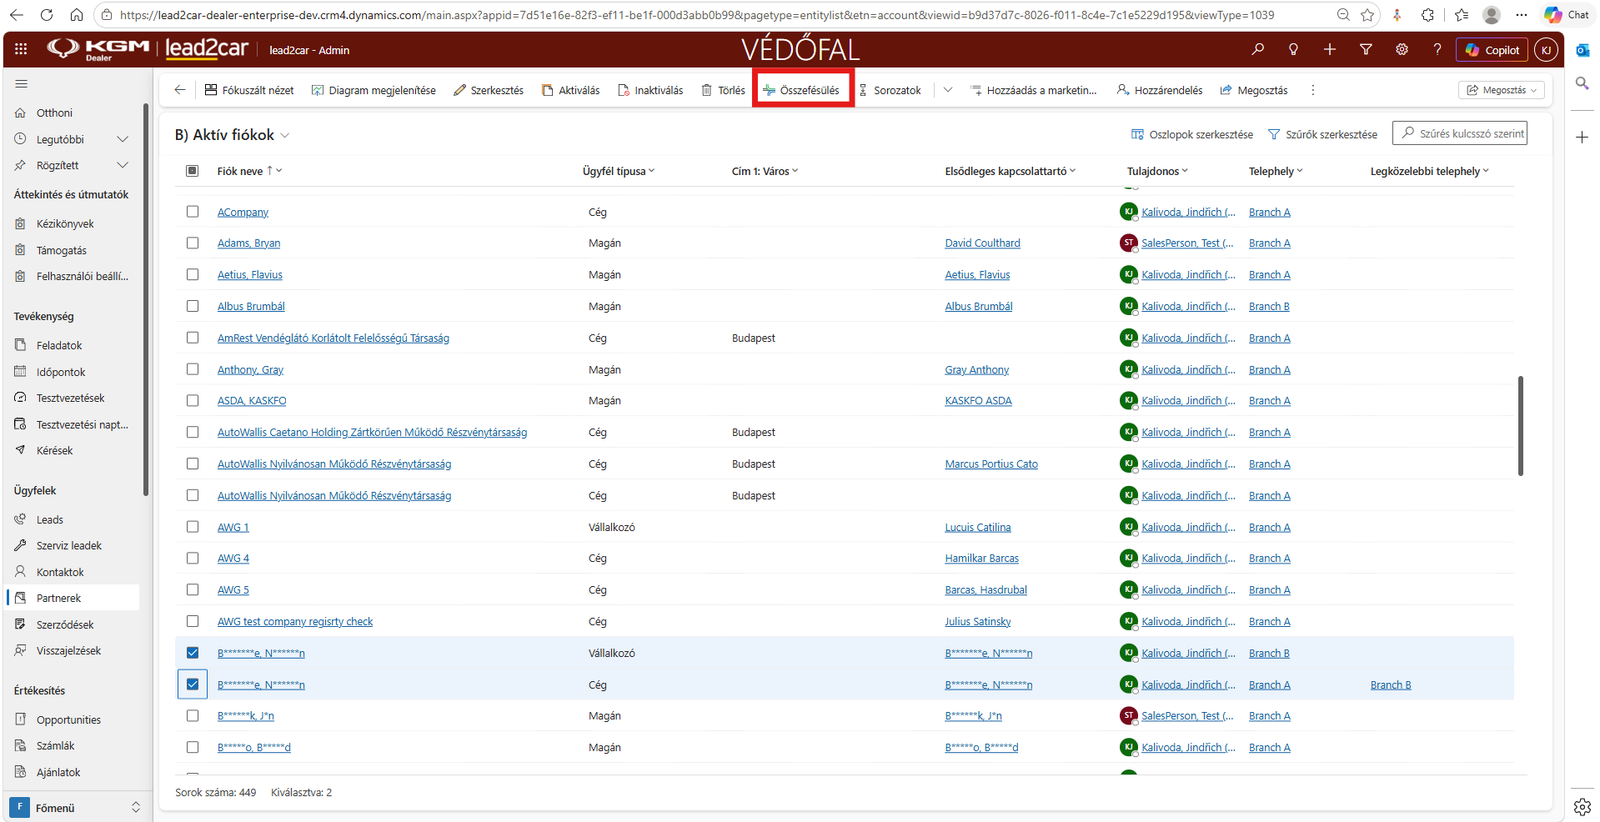1600x822 pixels.
Task: Expand the Legutóbbi section
Action: pyautogui.click(x=122, y=139)
